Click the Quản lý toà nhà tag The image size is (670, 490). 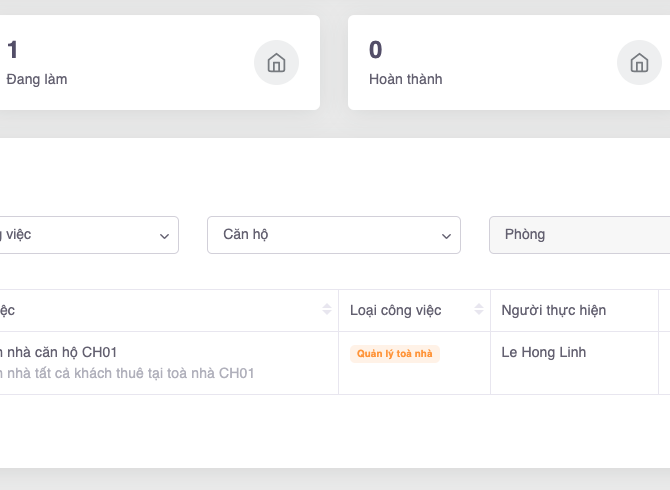tap(395, 354)
